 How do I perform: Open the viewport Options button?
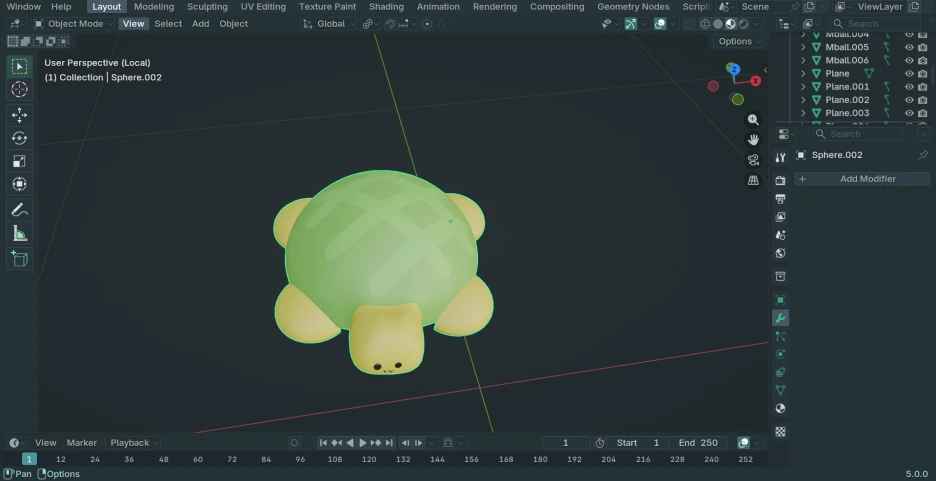click(737, 42)
